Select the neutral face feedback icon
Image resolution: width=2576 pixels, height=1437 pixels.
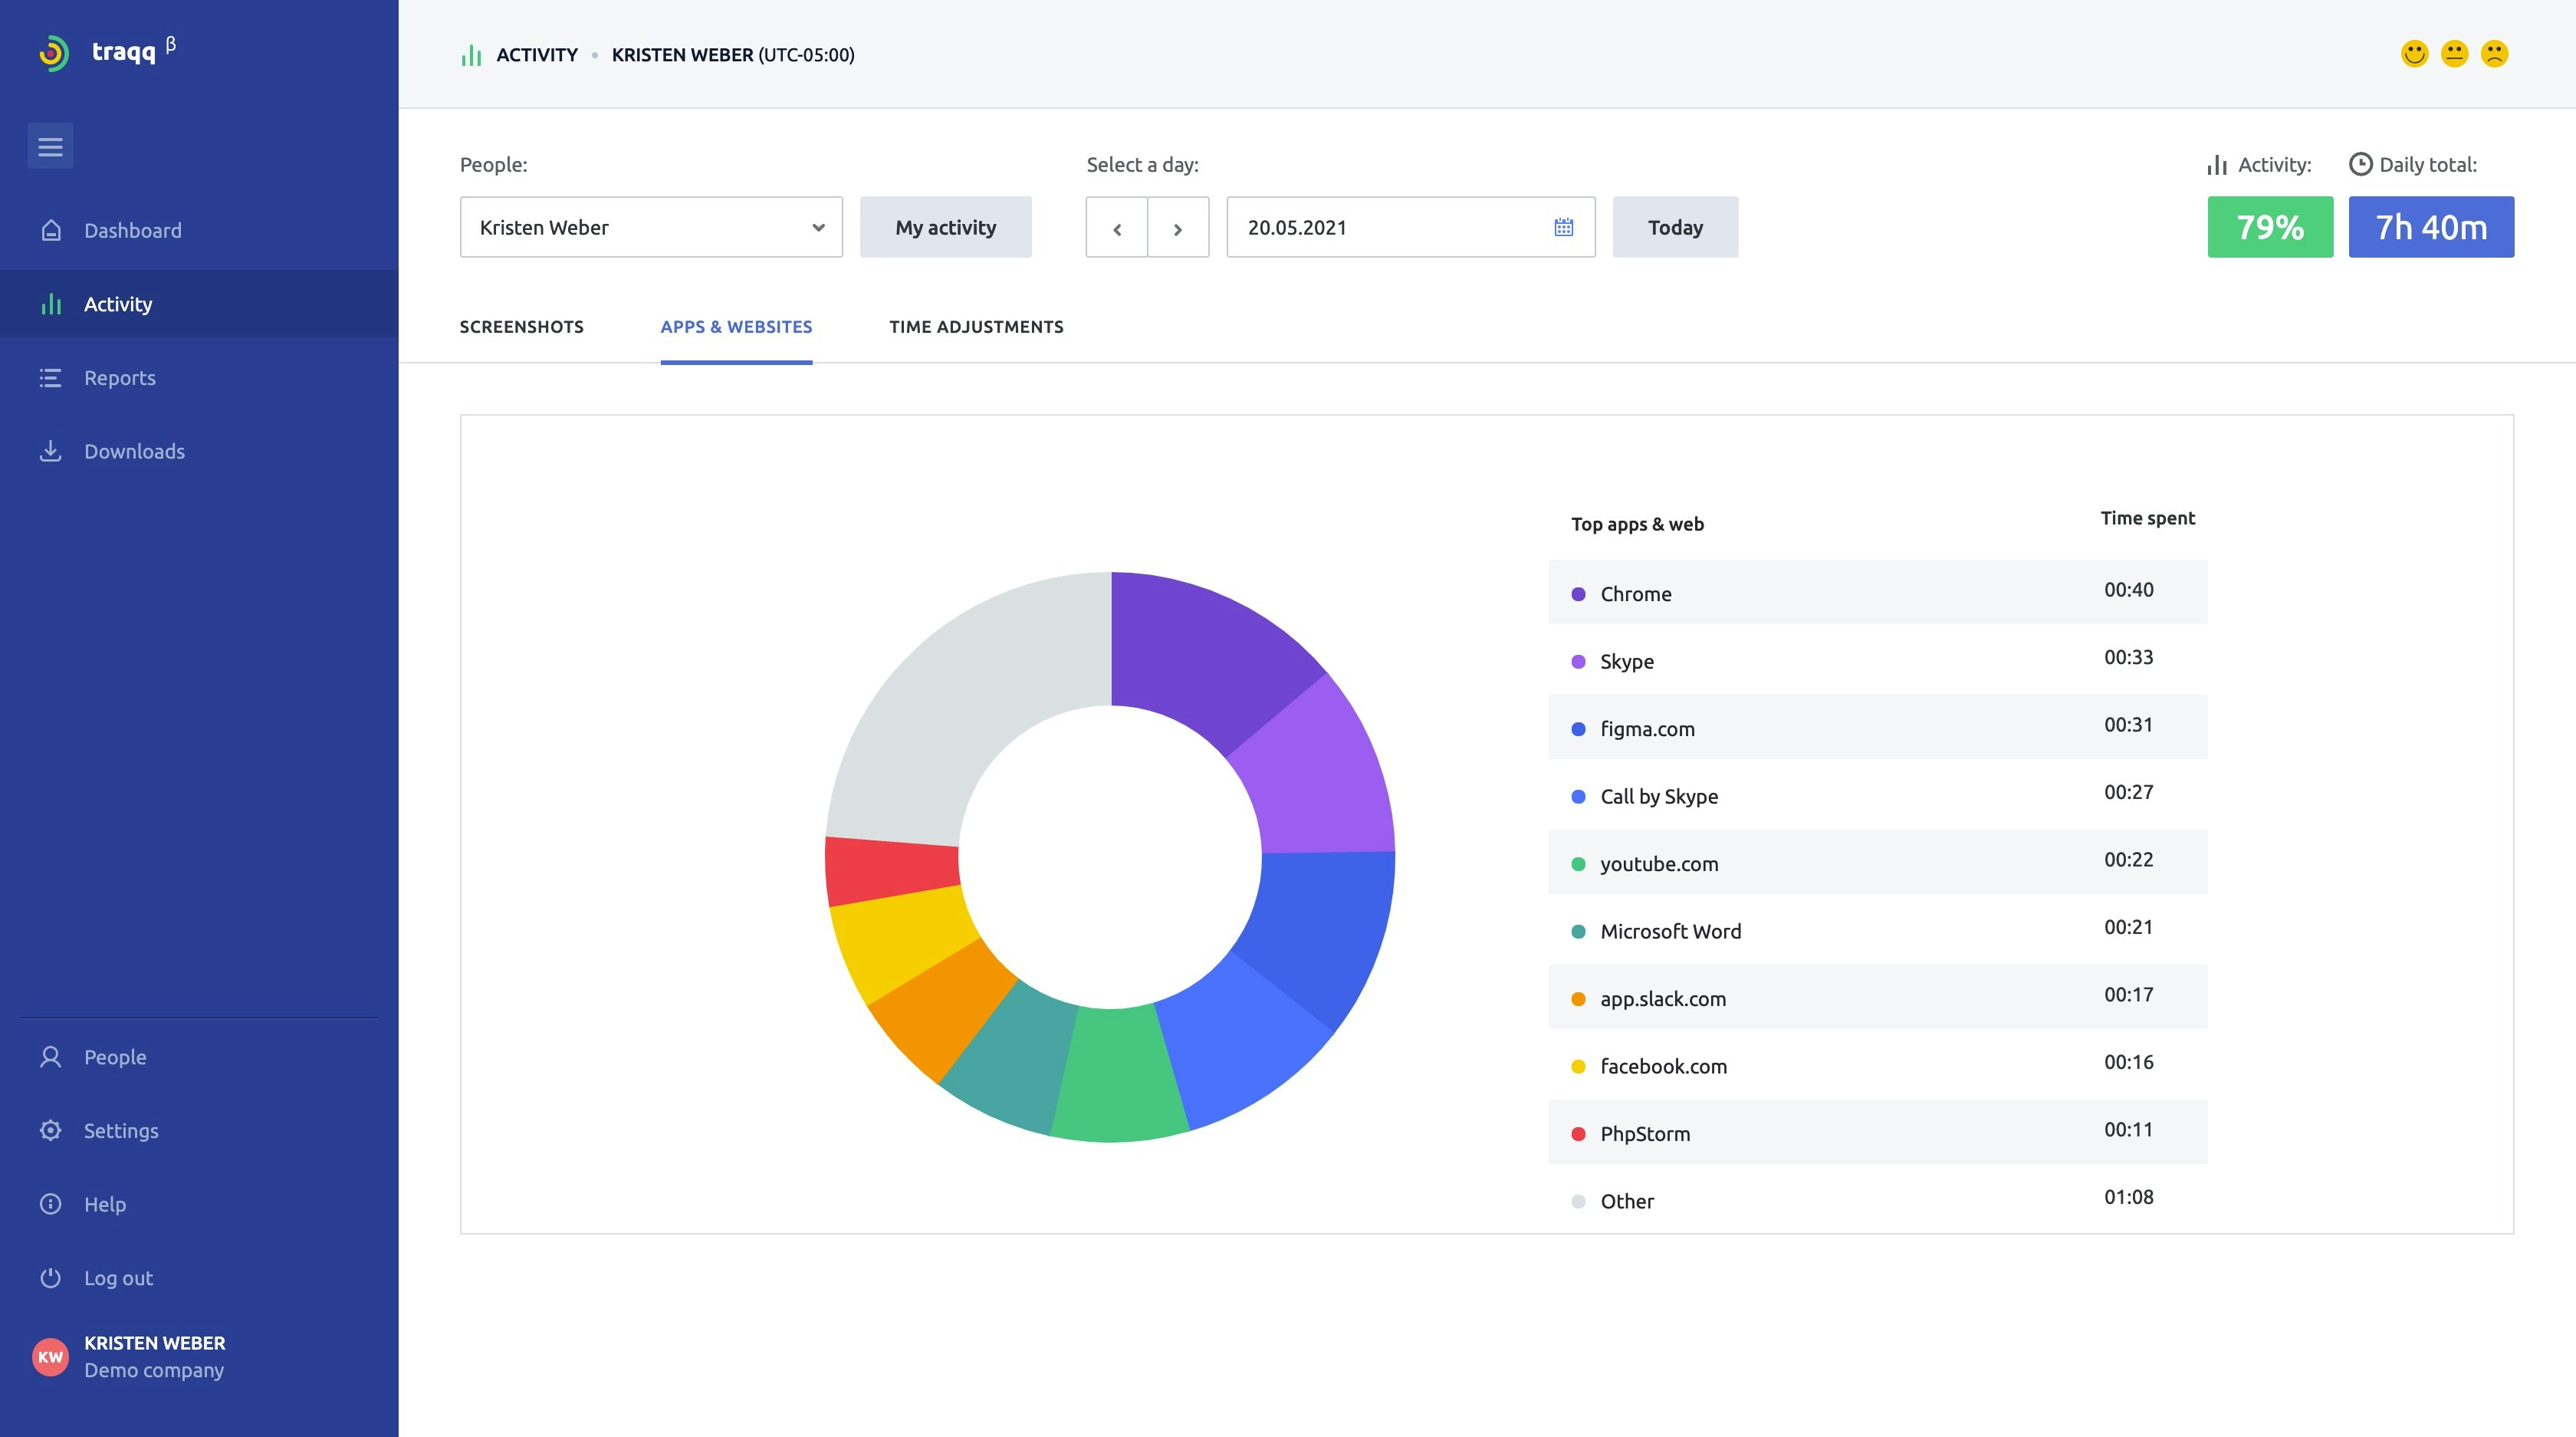point(2454,54)
